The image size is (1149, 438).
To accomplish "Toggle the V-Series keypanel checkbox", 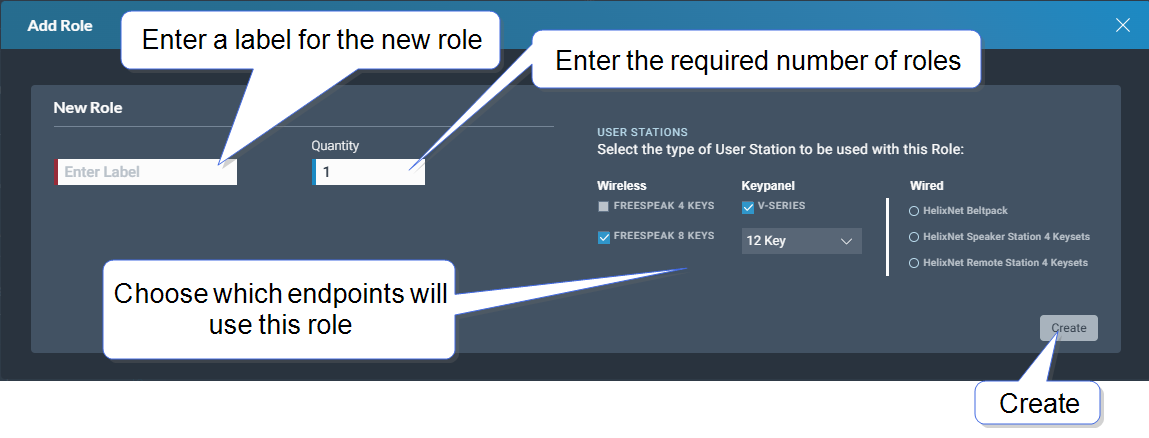I will point(748,207).
